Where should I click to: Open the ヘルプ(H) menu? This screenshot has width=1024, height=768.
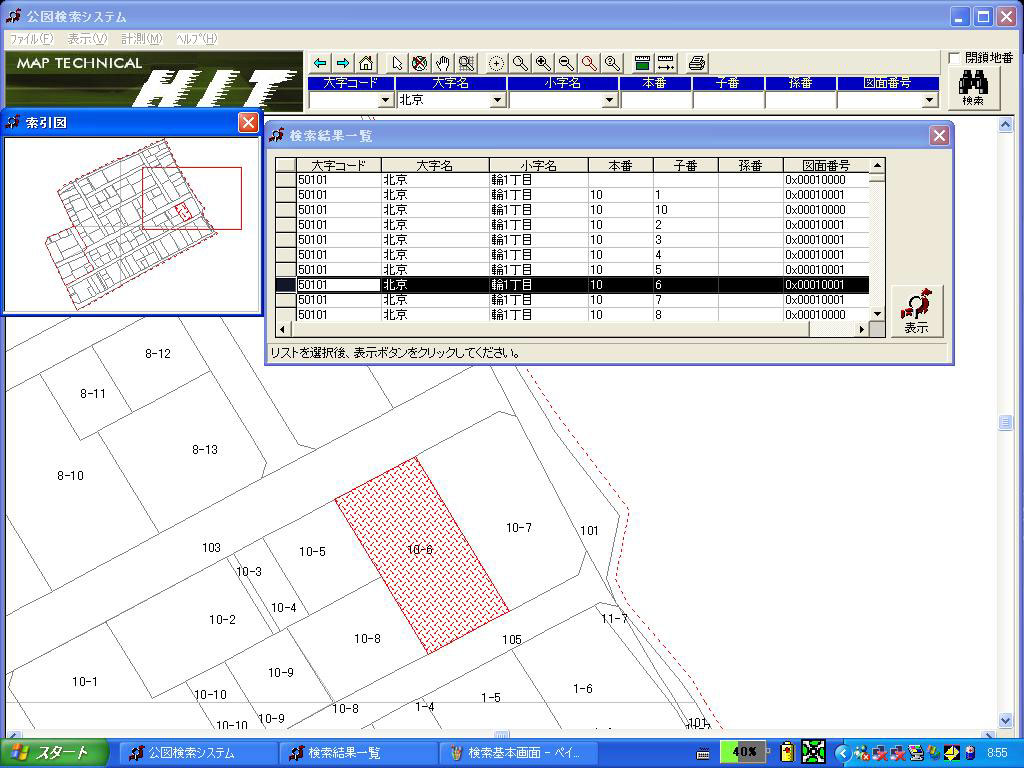(x=197, y=39)
